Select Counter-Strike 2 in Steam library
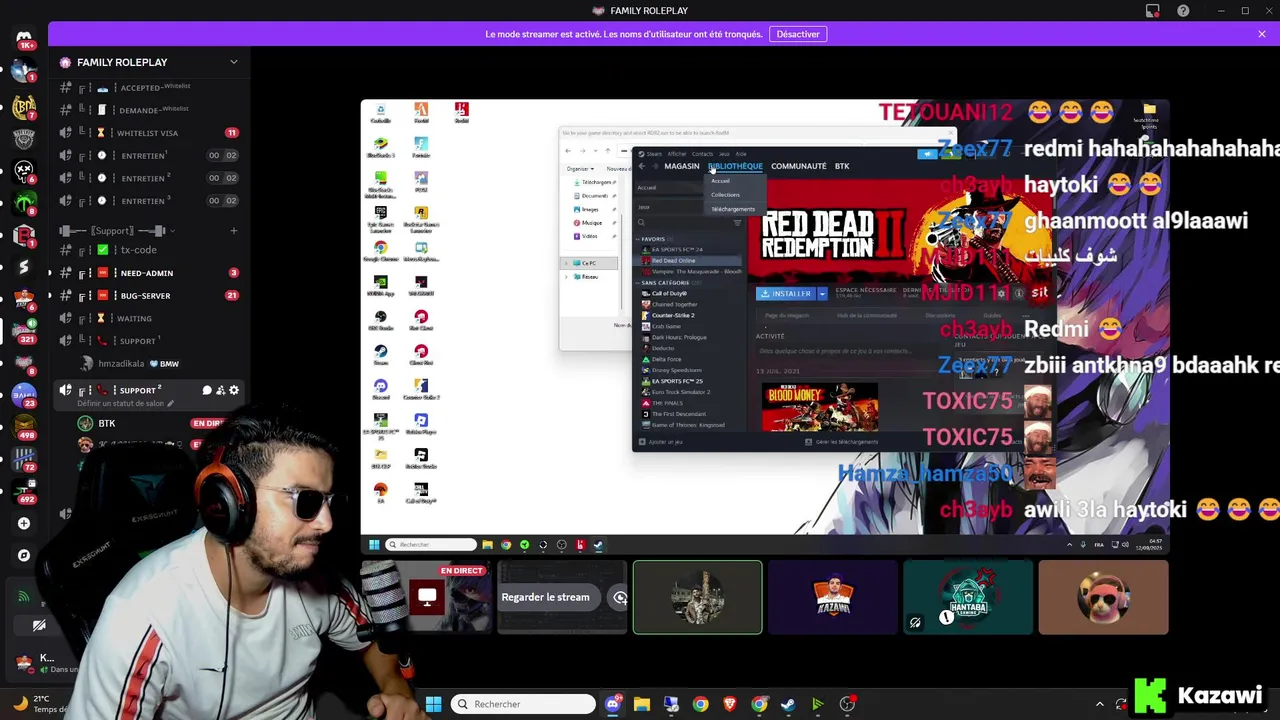The image size is (1280, 720). click(673, 315)
